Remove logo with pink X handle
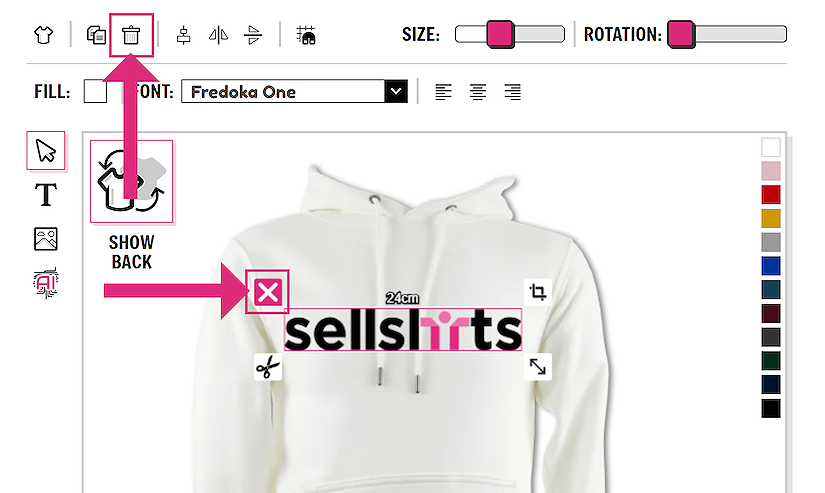Screen dimensions: 825x493 pyautogui.click(x=268, y=292)
